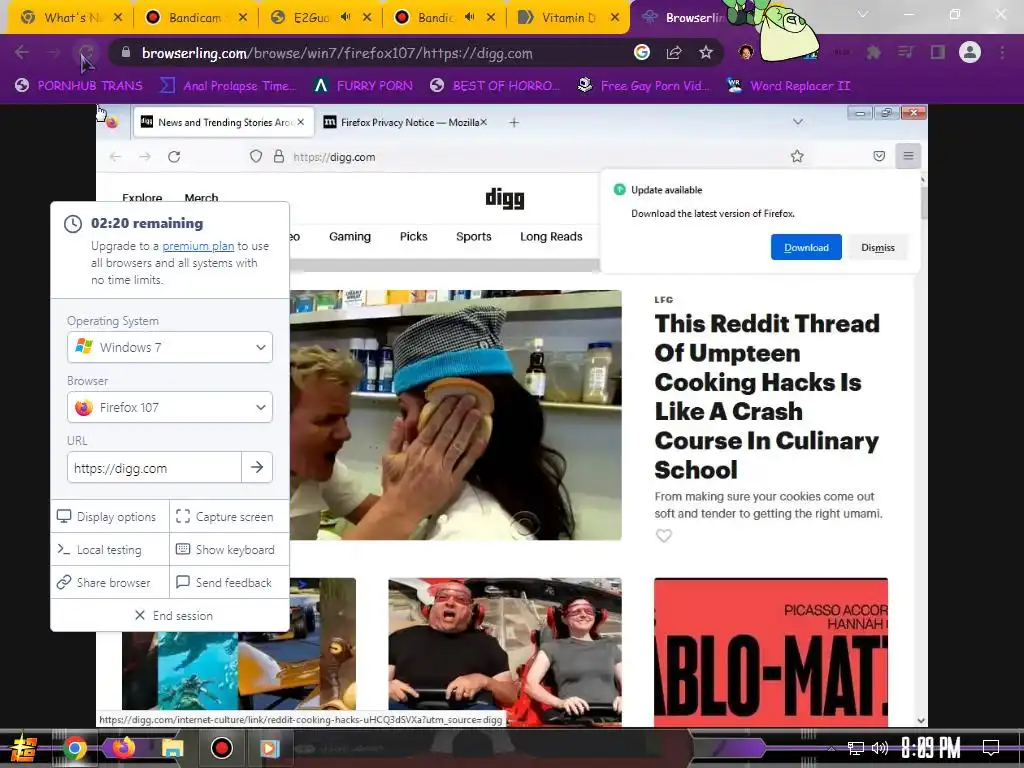The height and width of the screenshot is (768, 1024).
Task: Open Gaming section on digg
Action: pos(349,236)
